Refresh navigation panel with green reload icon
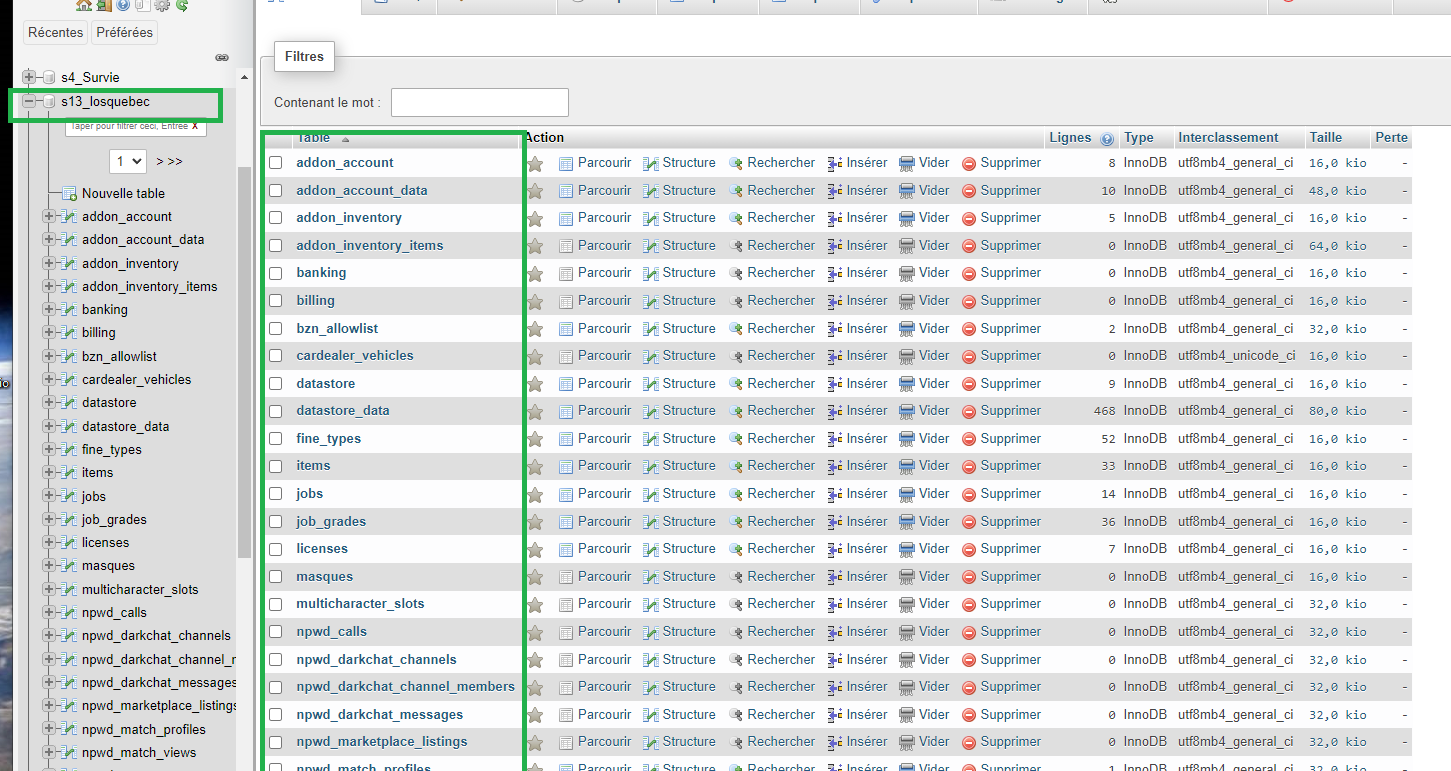The width and height of the screenshot is (1451, 771). point(182,6)
